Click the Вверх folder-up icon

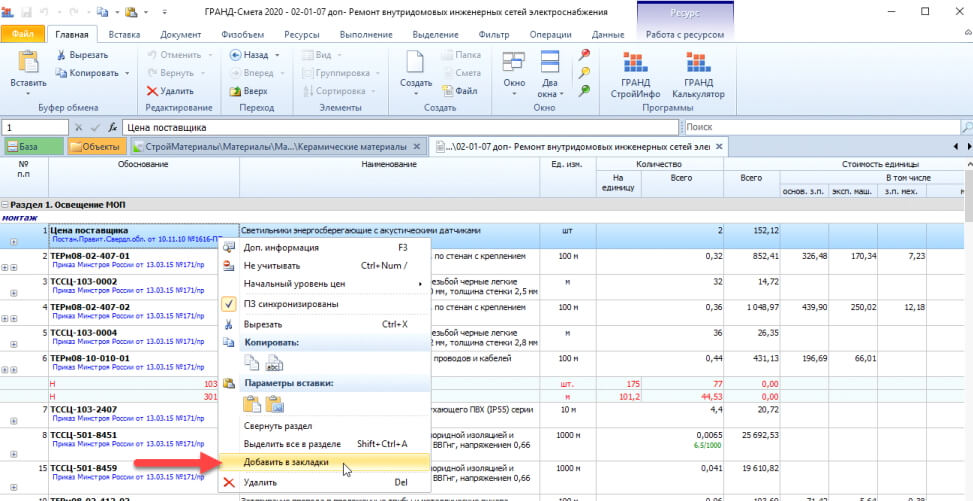(x=235, y=91)
